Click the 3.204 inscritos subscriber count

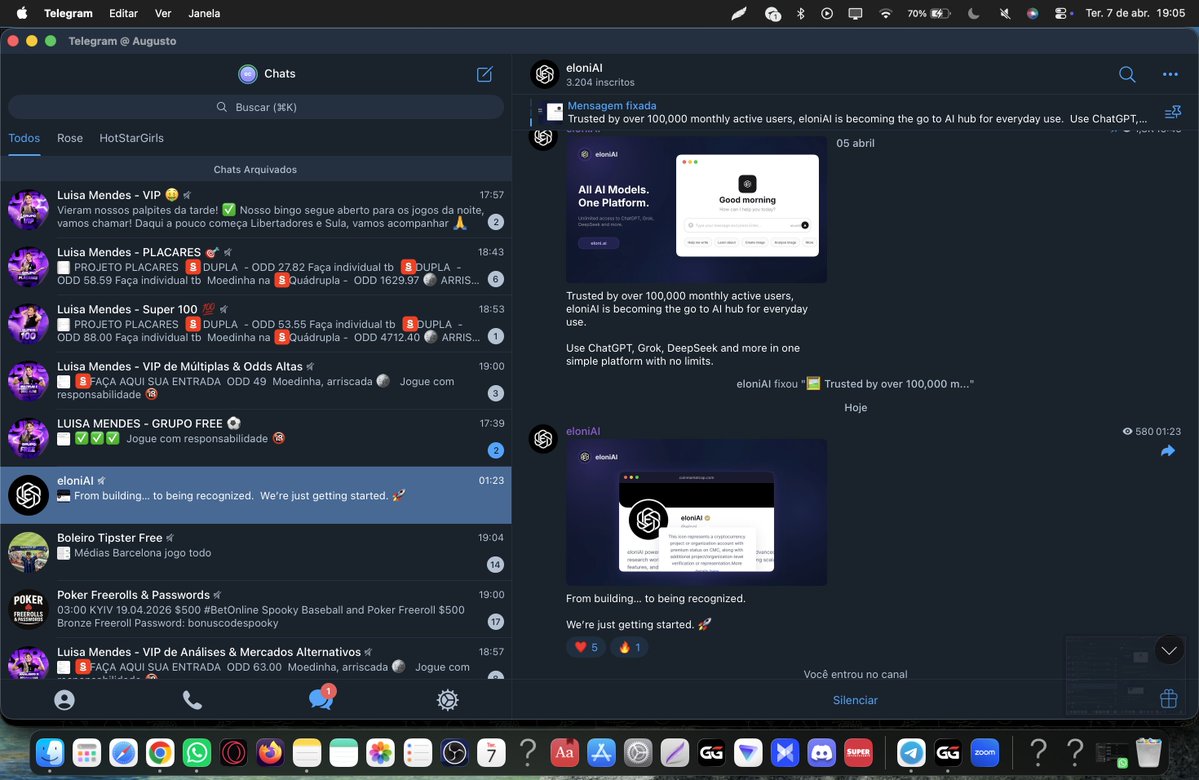pyautogui.click(x=600, y=83)
